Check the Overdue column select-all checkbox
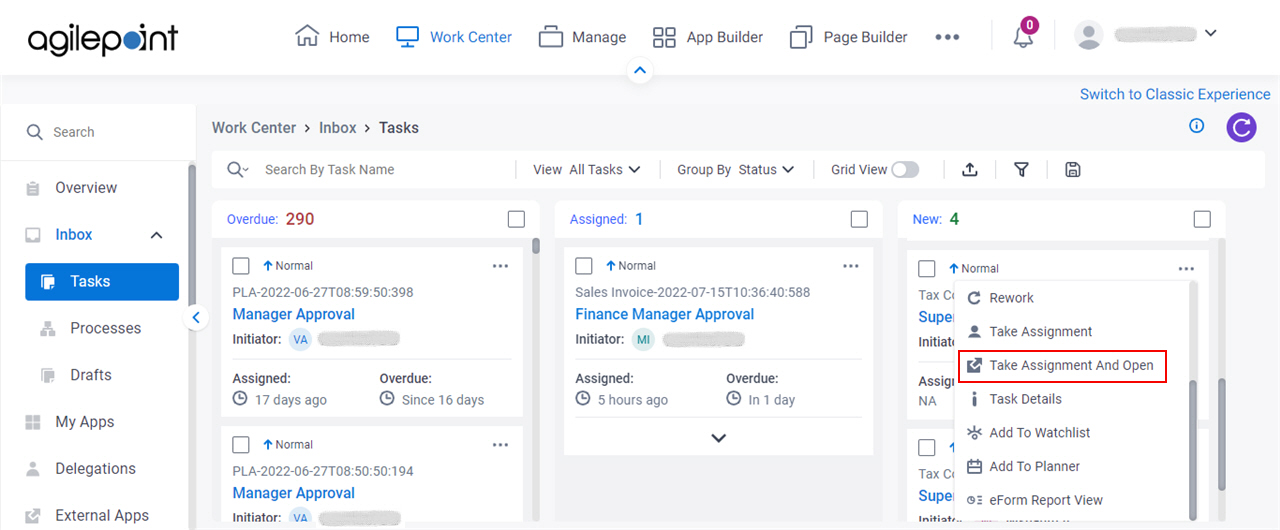The width and height of the screenshot is (1280, 530). (x=516, y=219)
